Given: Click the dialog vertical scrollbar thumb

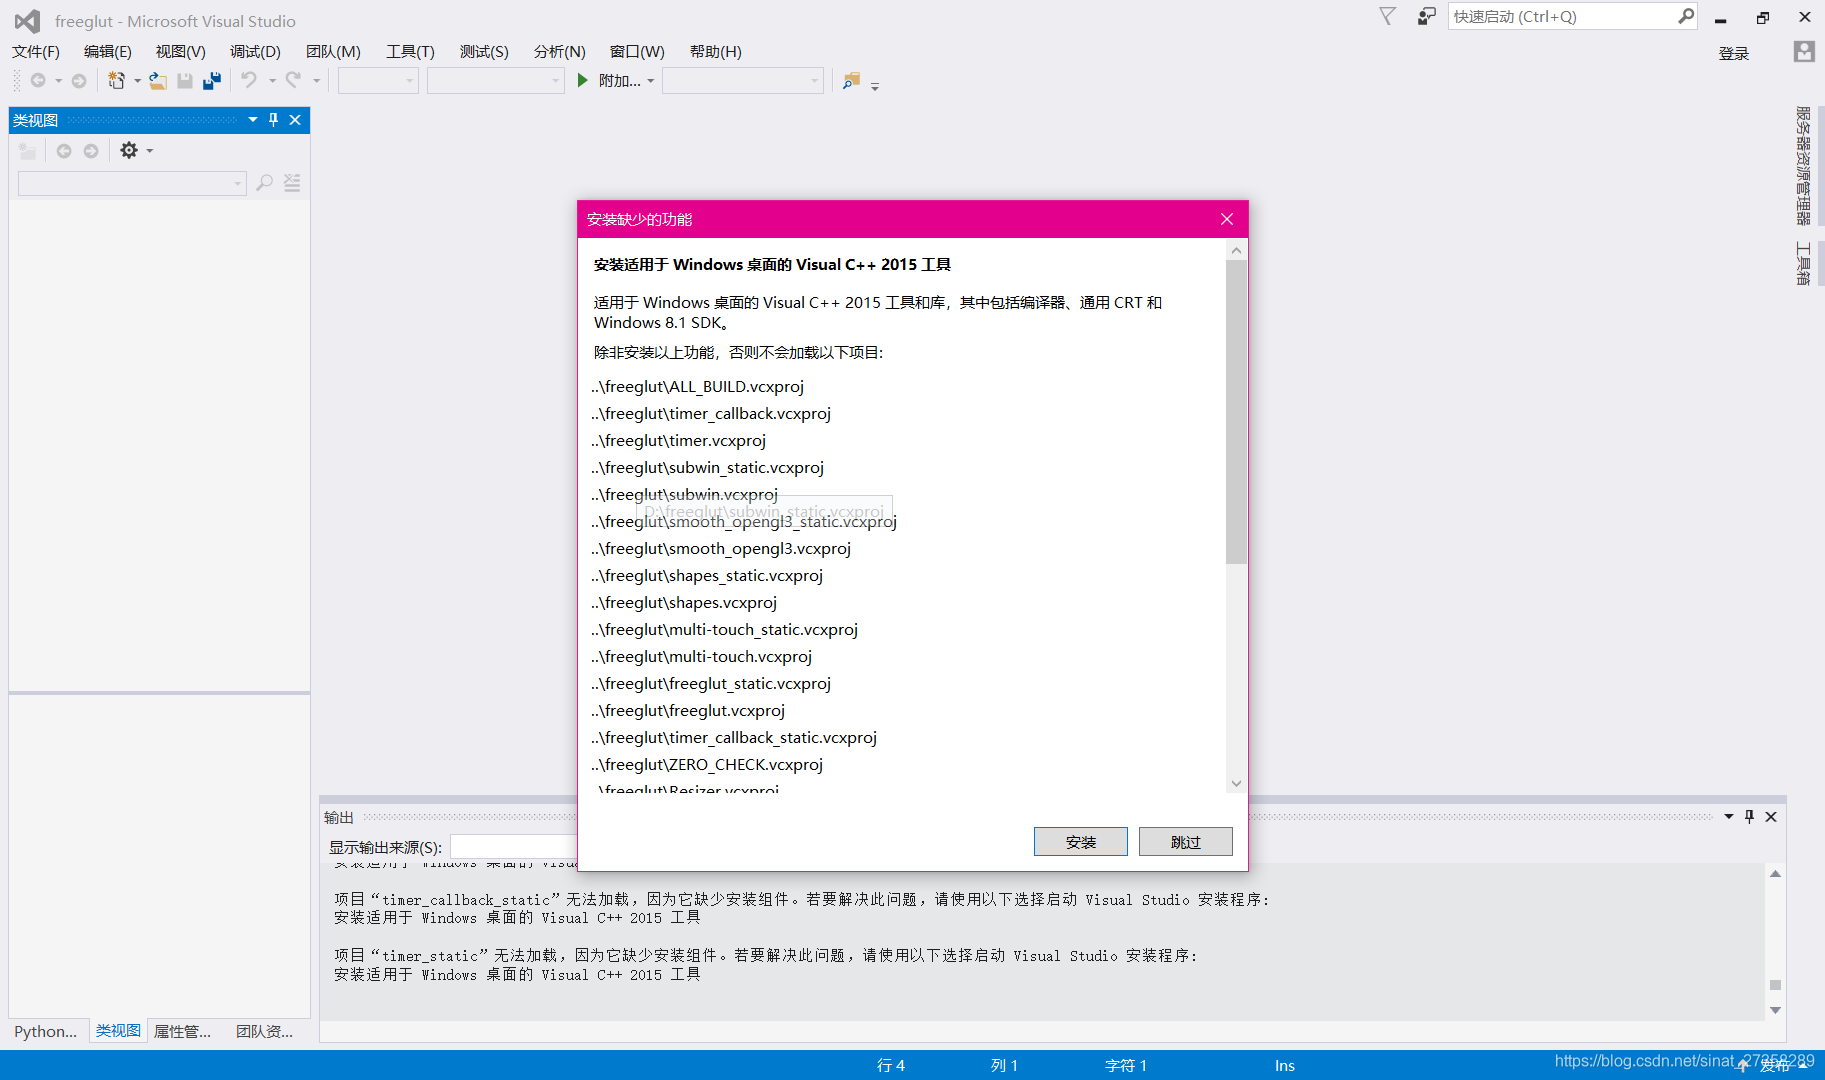Looking at the screenshot, I should pos(1237,412).
